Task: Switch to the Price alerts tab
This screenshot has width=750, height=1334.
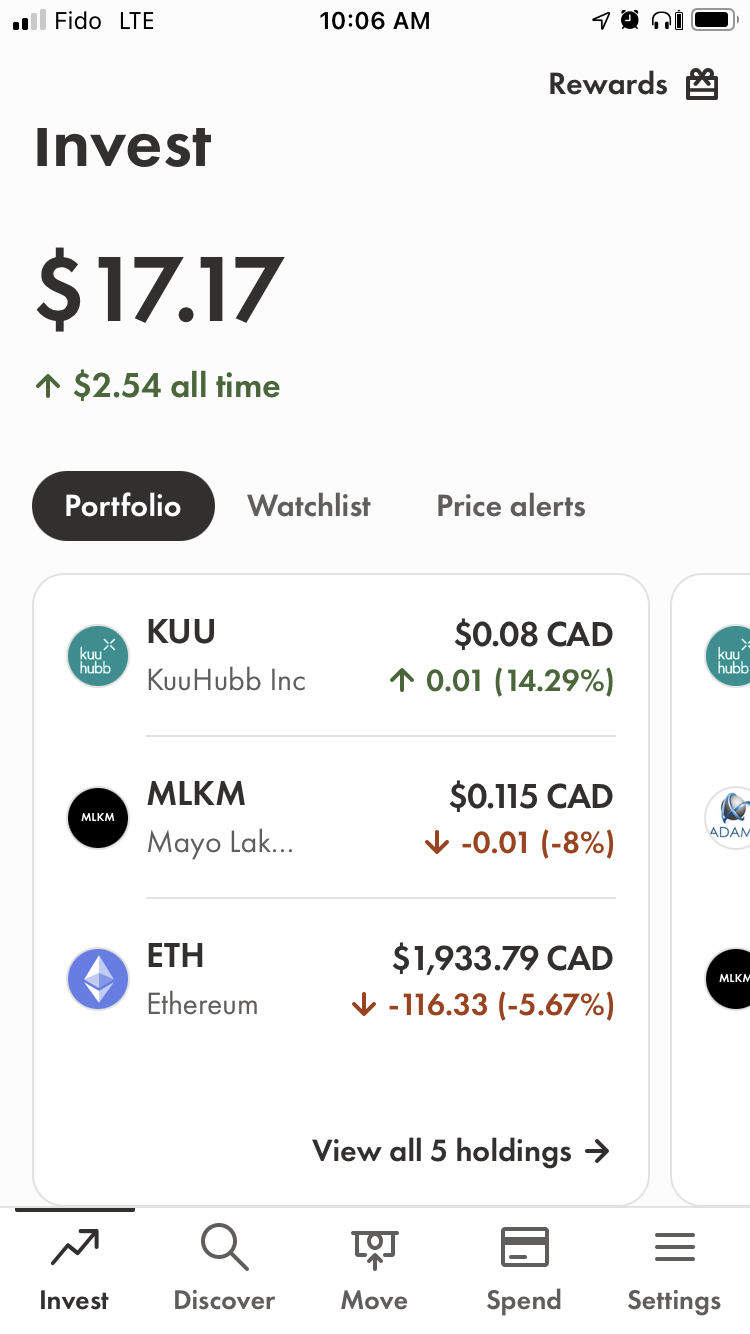Action: pos(511,506)
